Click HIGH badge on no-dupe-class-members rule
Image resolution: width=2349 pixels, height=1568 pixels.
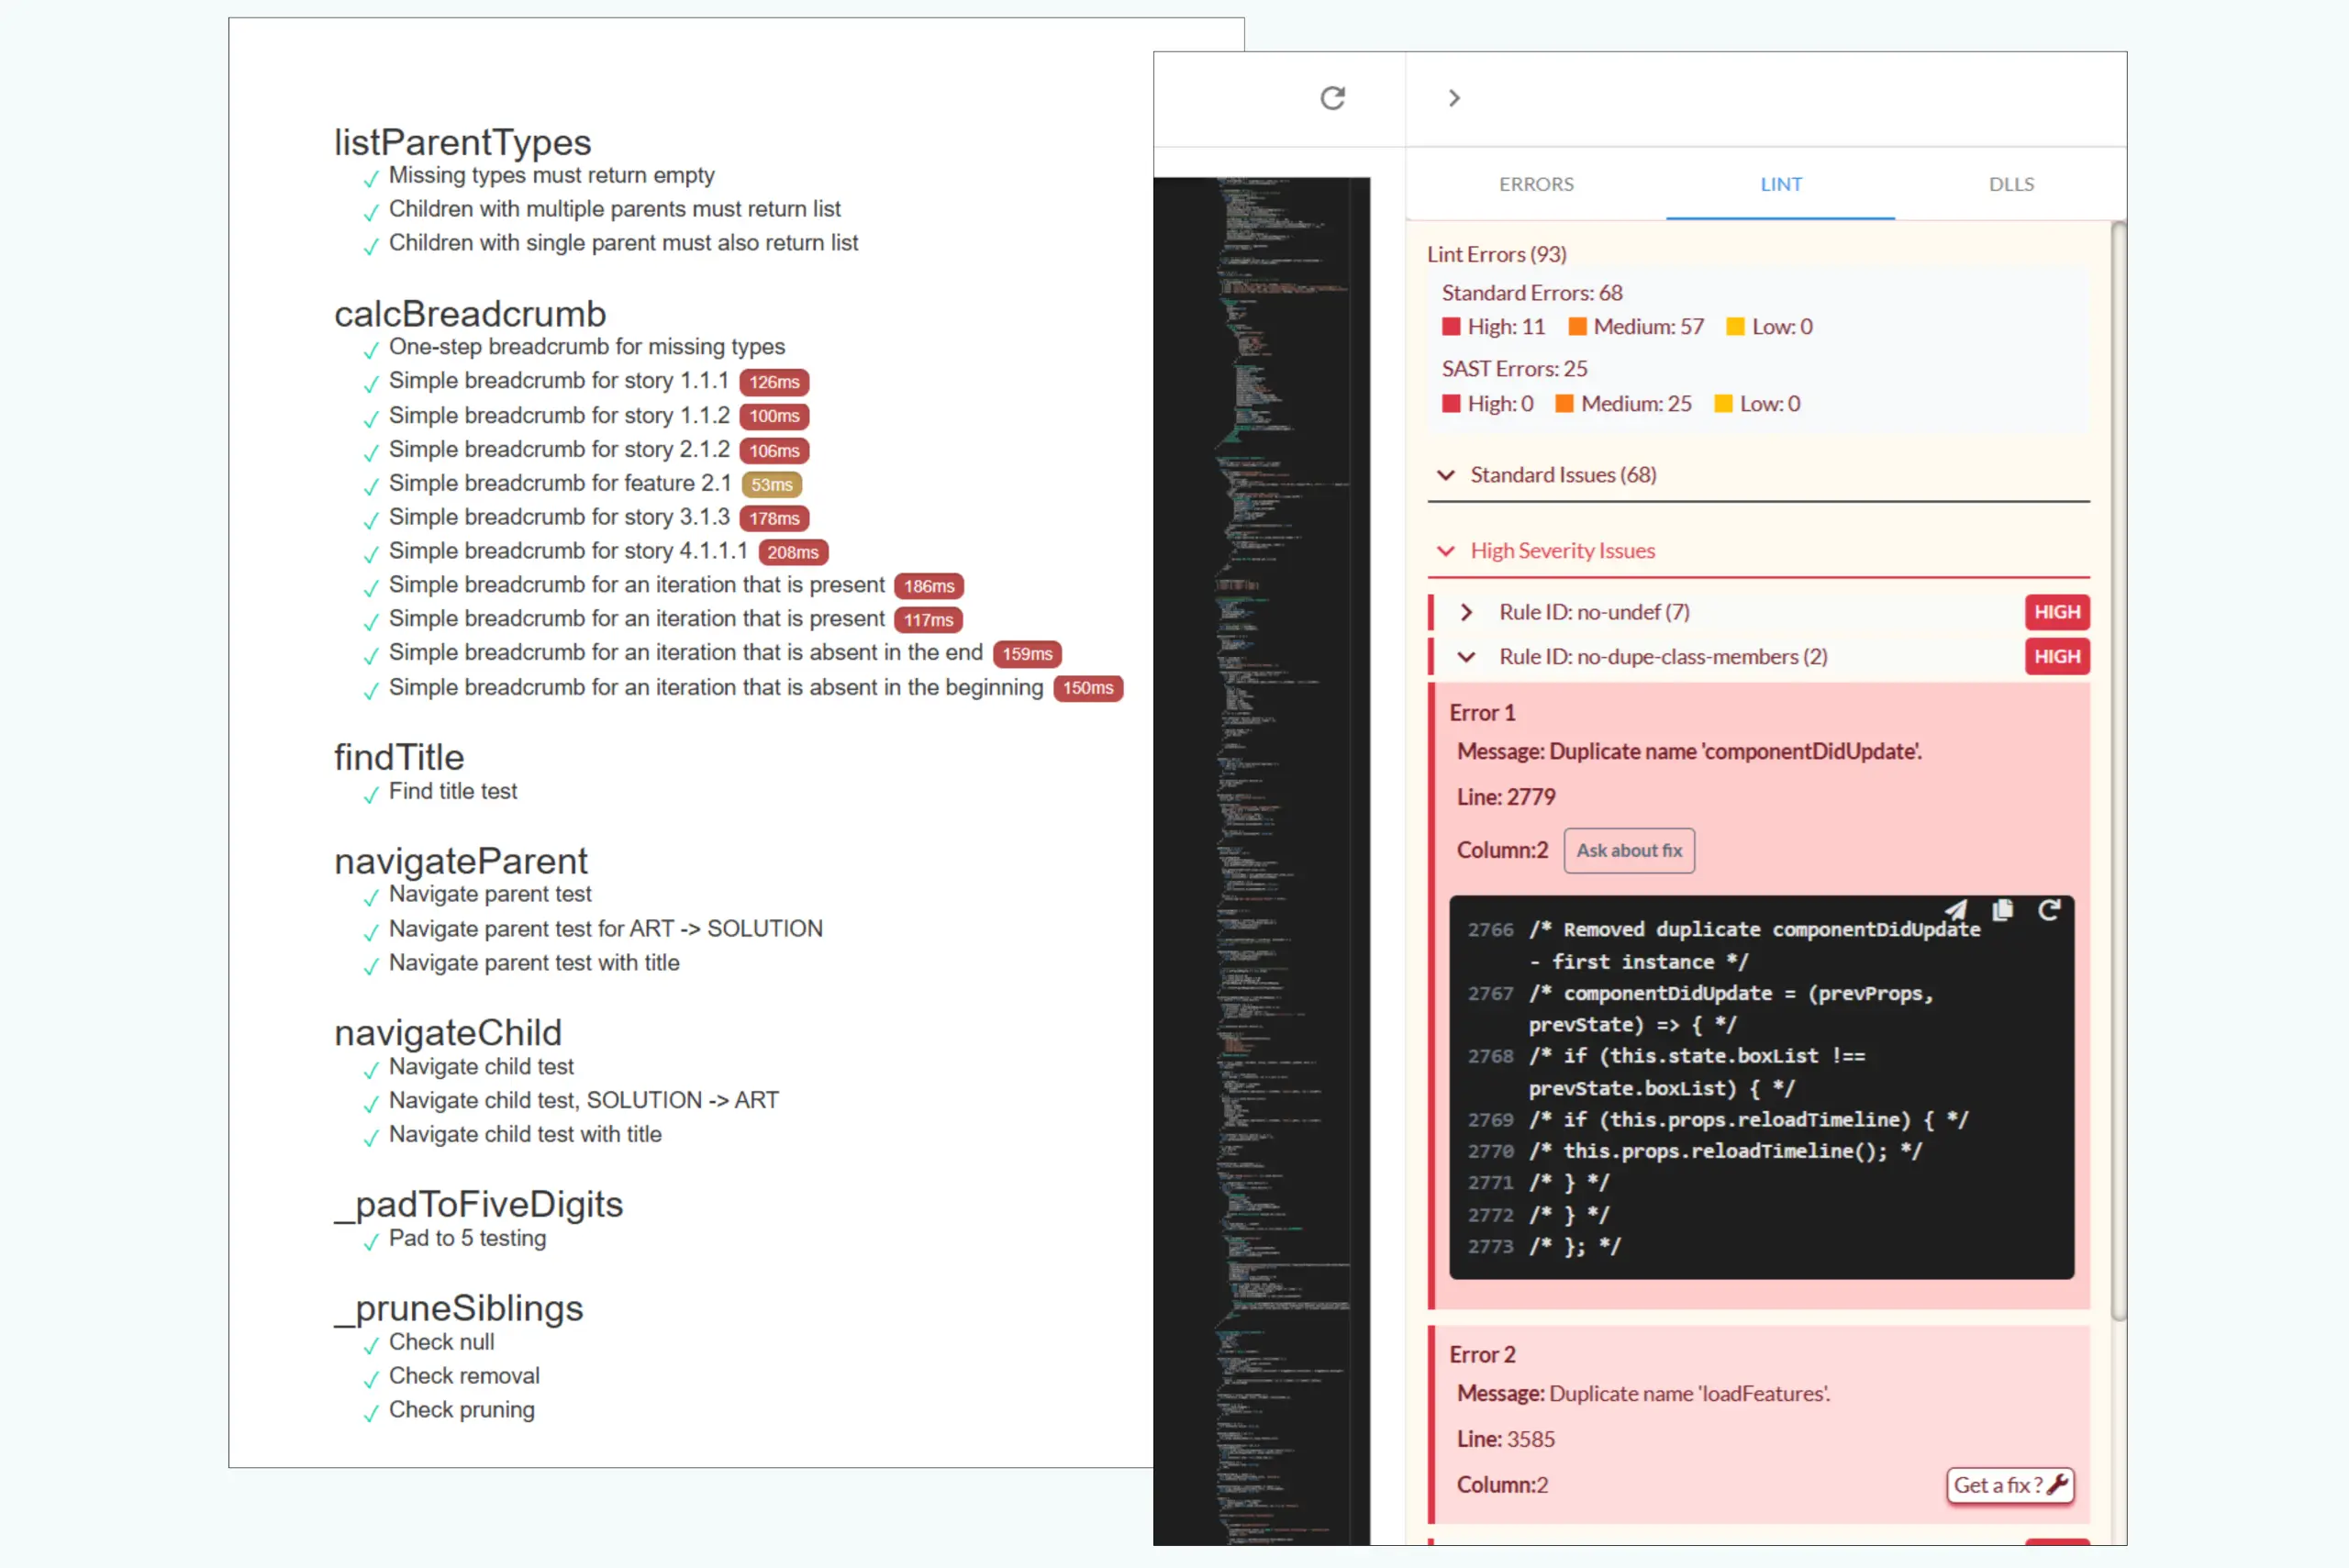click(2056, 657)
